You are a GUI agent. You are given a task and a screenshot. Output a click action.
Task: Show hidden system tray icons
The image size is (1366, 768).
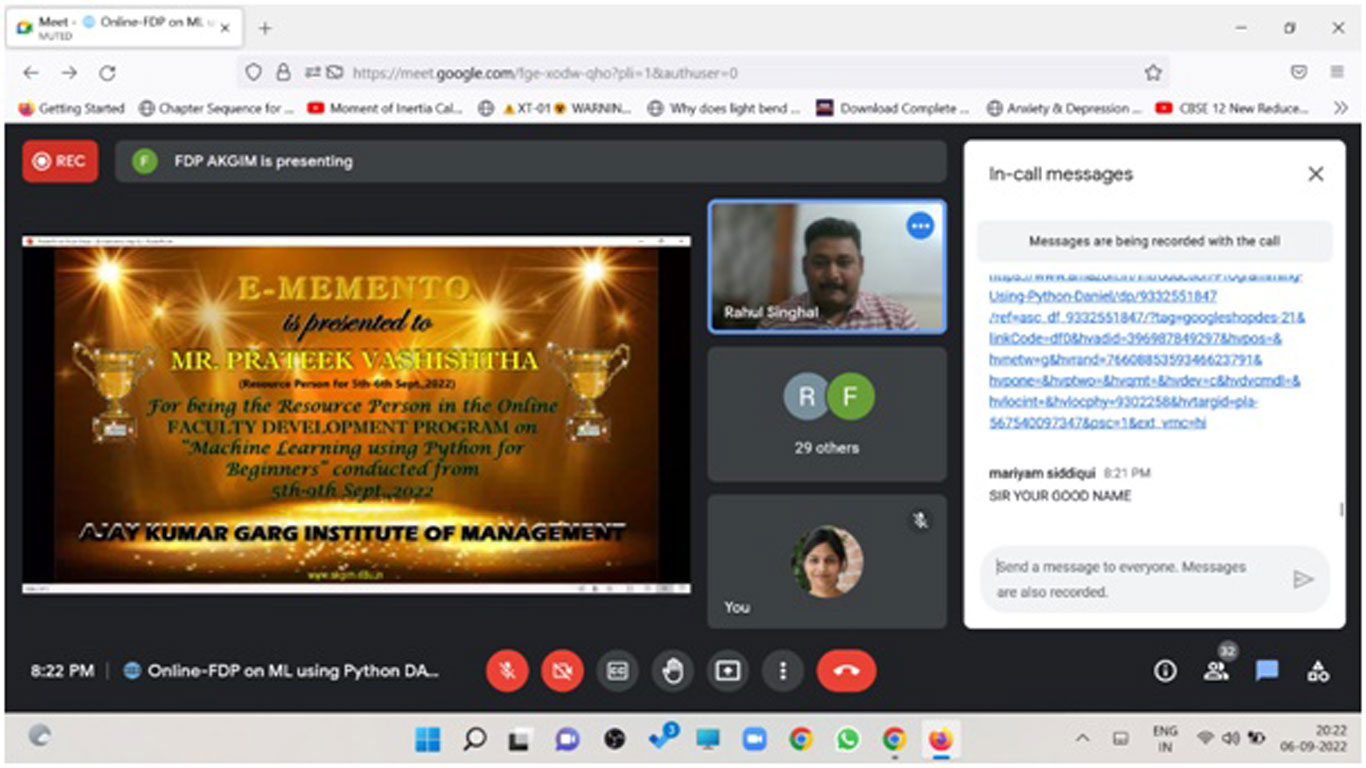(1082, 739)
